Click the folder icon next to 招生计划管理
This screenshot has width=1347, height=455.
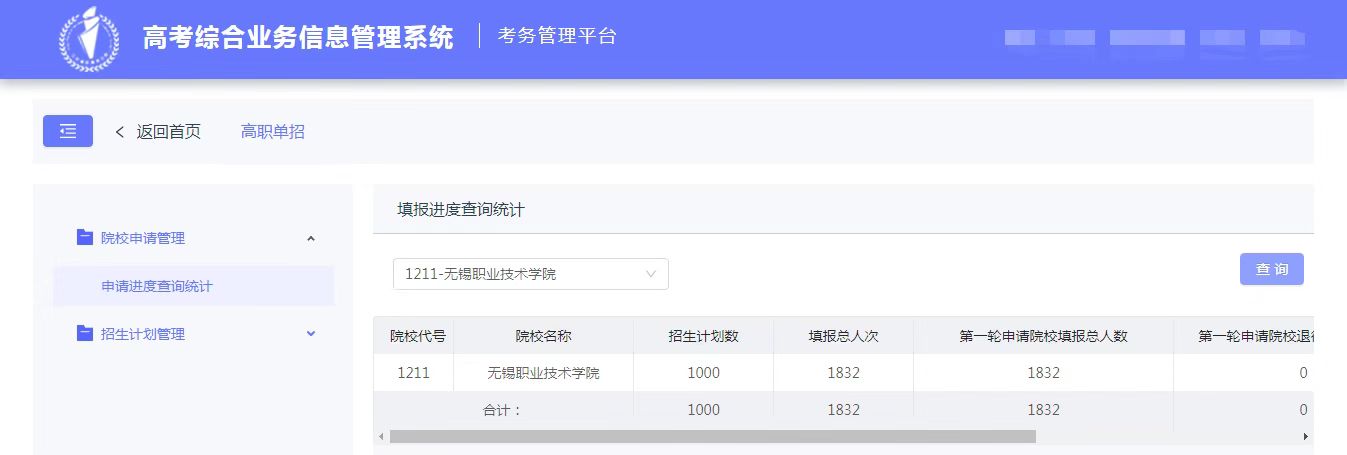(x=85, y=334)
